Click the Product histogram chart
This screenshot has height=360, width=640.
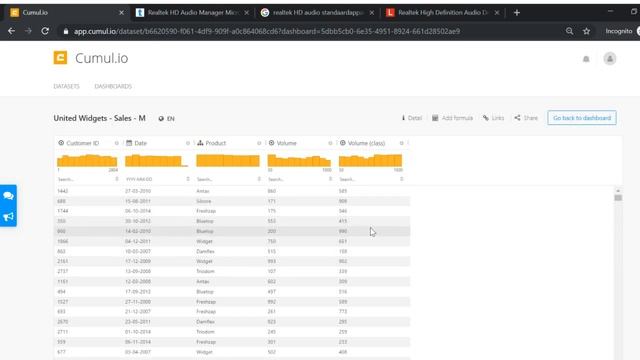coord(228,160)
